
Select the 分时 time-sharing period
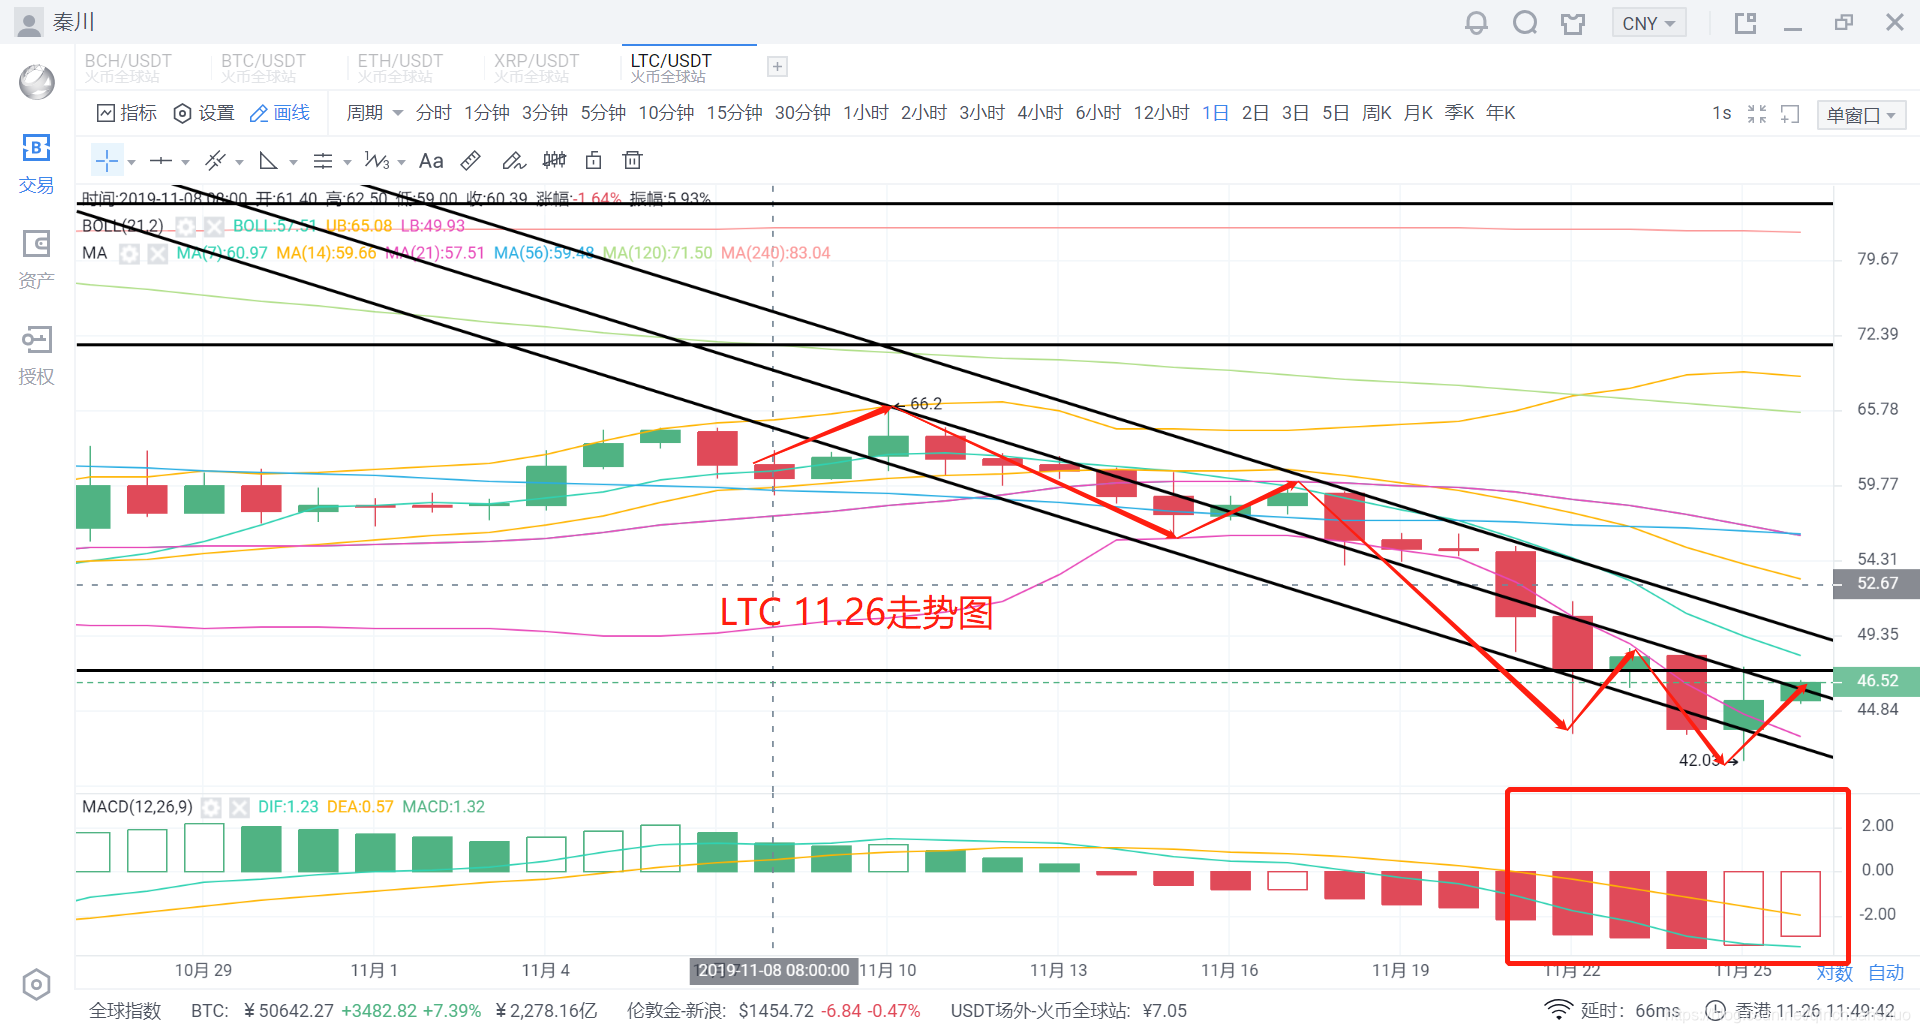point(433,113)
